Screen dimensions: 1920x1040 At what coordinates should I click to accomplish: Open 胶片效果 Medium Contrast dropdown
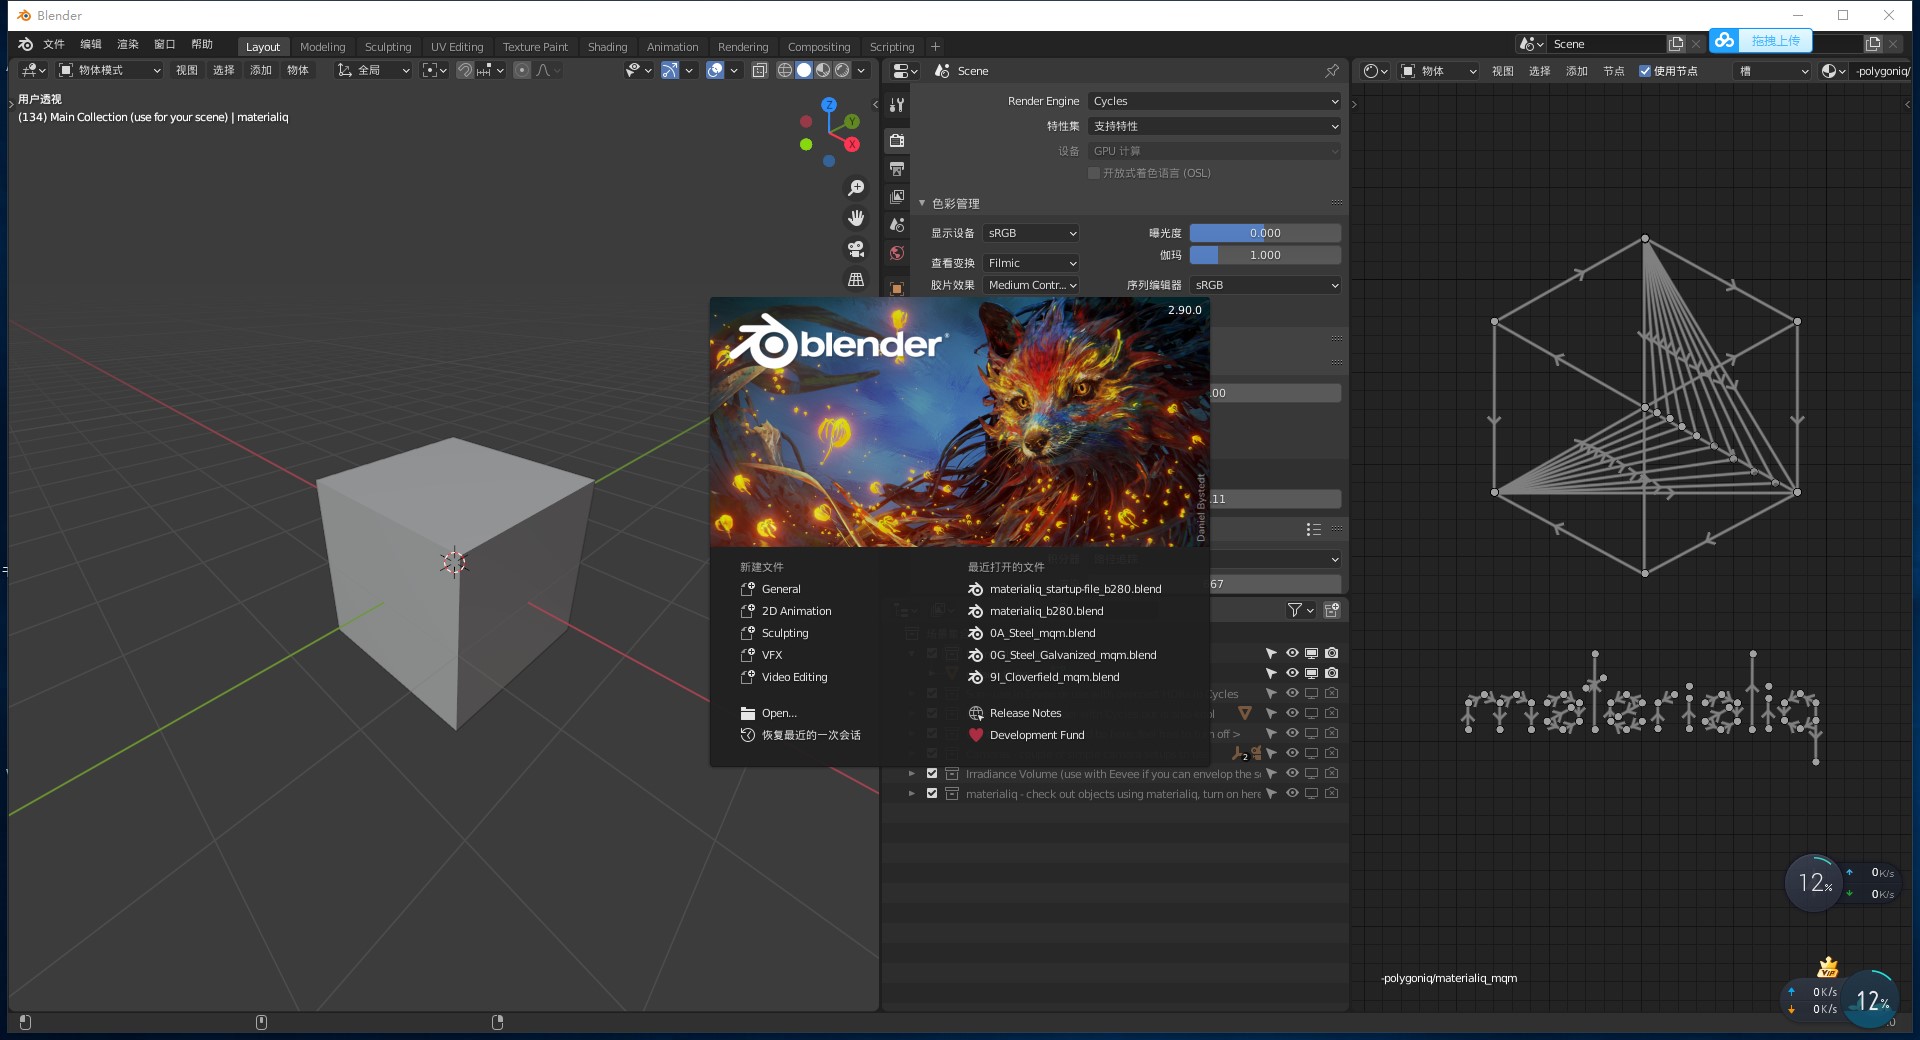click(x=1031, y=285)
